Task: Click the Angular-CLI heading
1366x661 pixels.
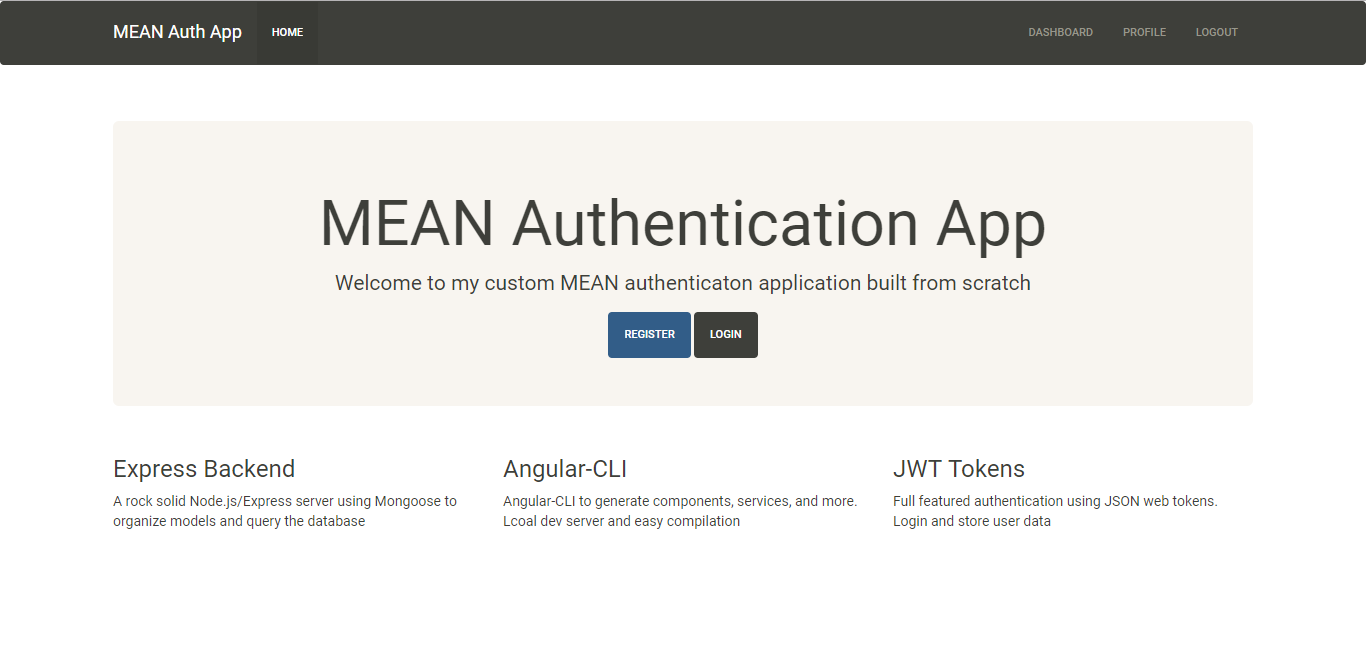Action: tap(565, 469)
